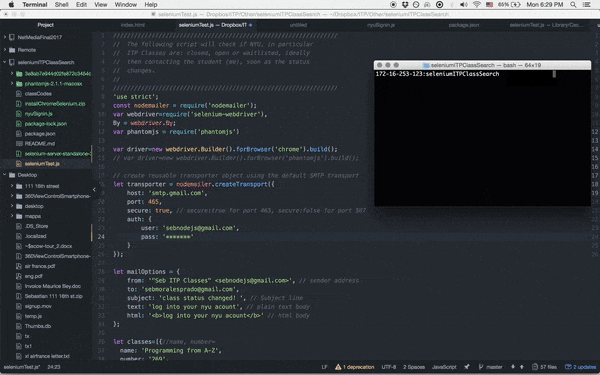
Task: Click the pin icon in status bar
Action: pos(467,367)
